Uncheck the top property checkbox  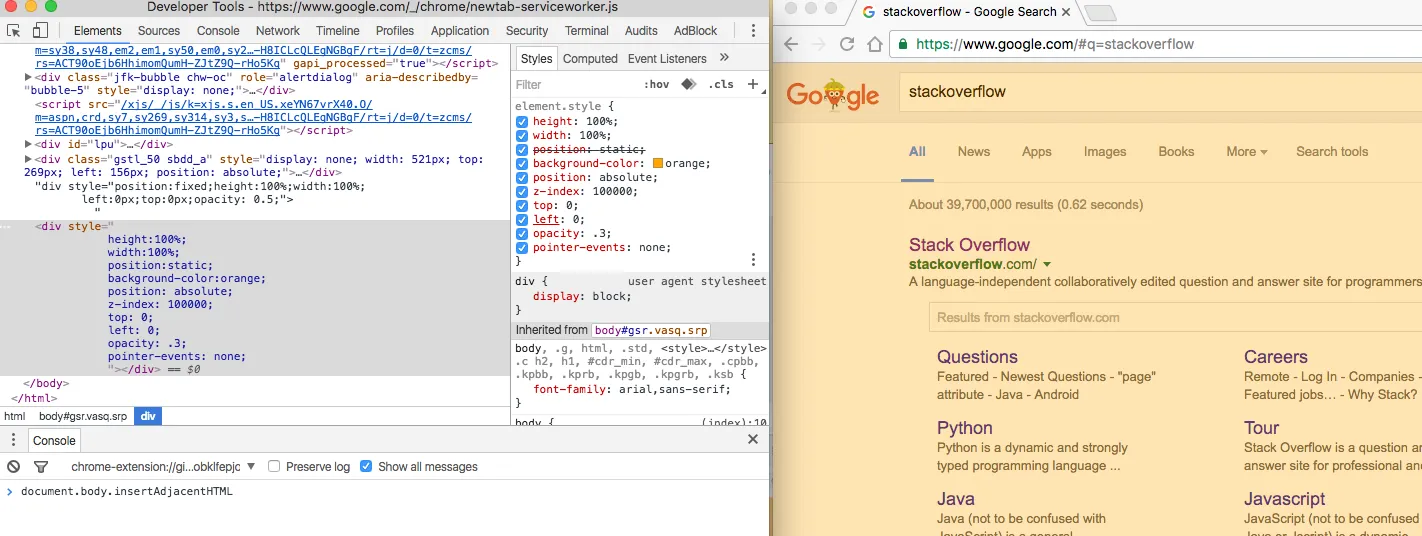point(522,206)
